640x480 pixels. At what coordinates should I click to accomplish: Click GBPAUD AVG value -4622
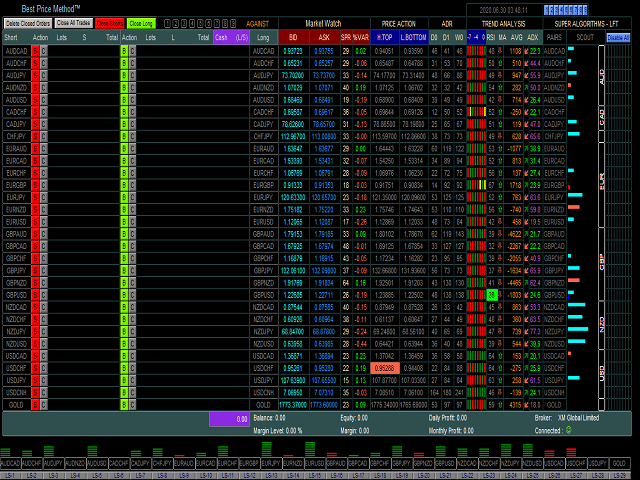(x=514, y=234)
